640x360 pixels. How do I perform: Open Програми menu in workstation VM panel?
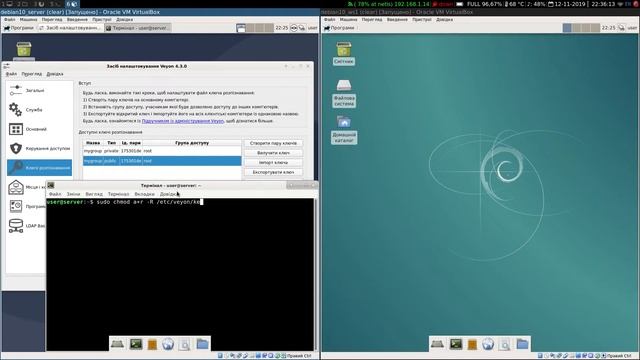click(339, 28)
